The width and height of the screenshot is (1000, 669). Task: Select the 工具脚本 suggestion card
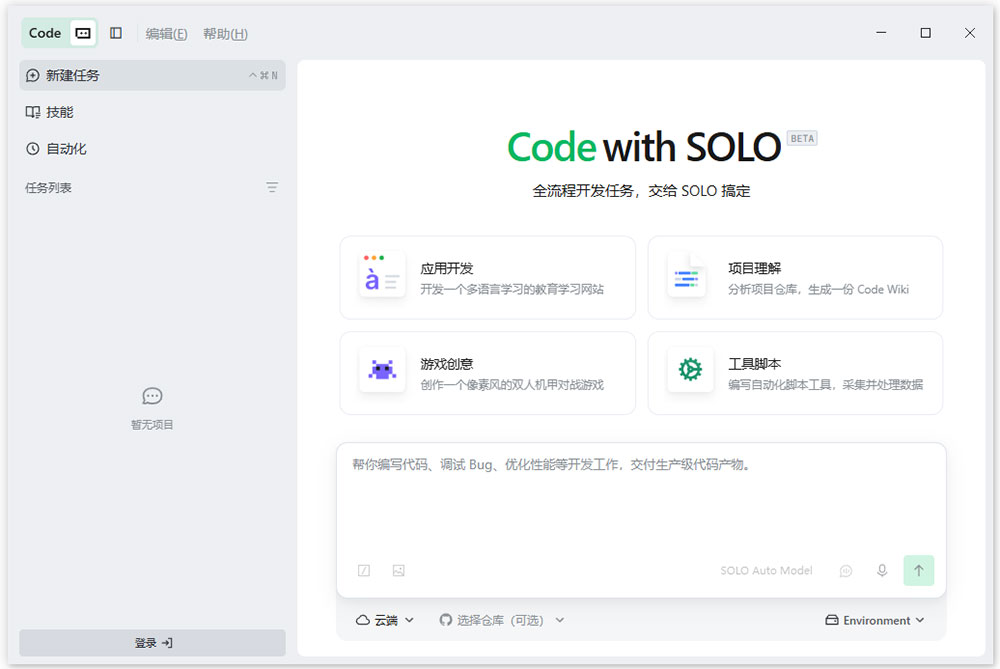click(x=795, y=373)
